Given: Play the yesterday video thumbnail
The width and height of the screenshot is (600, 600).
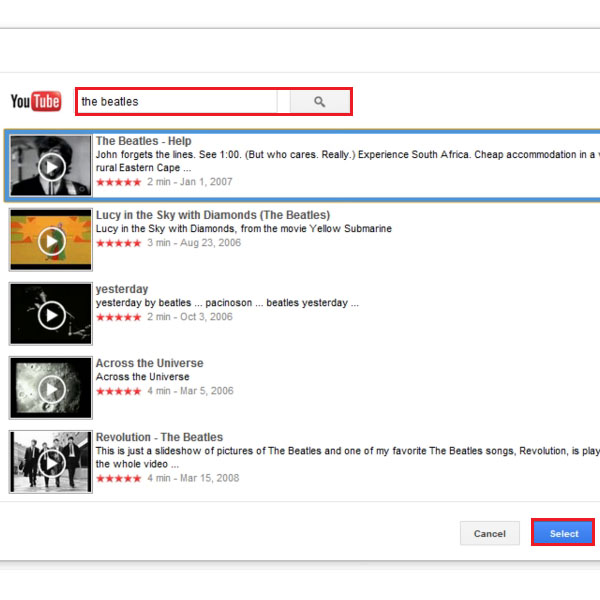Looking at the screenshot, I should (51, 314).
